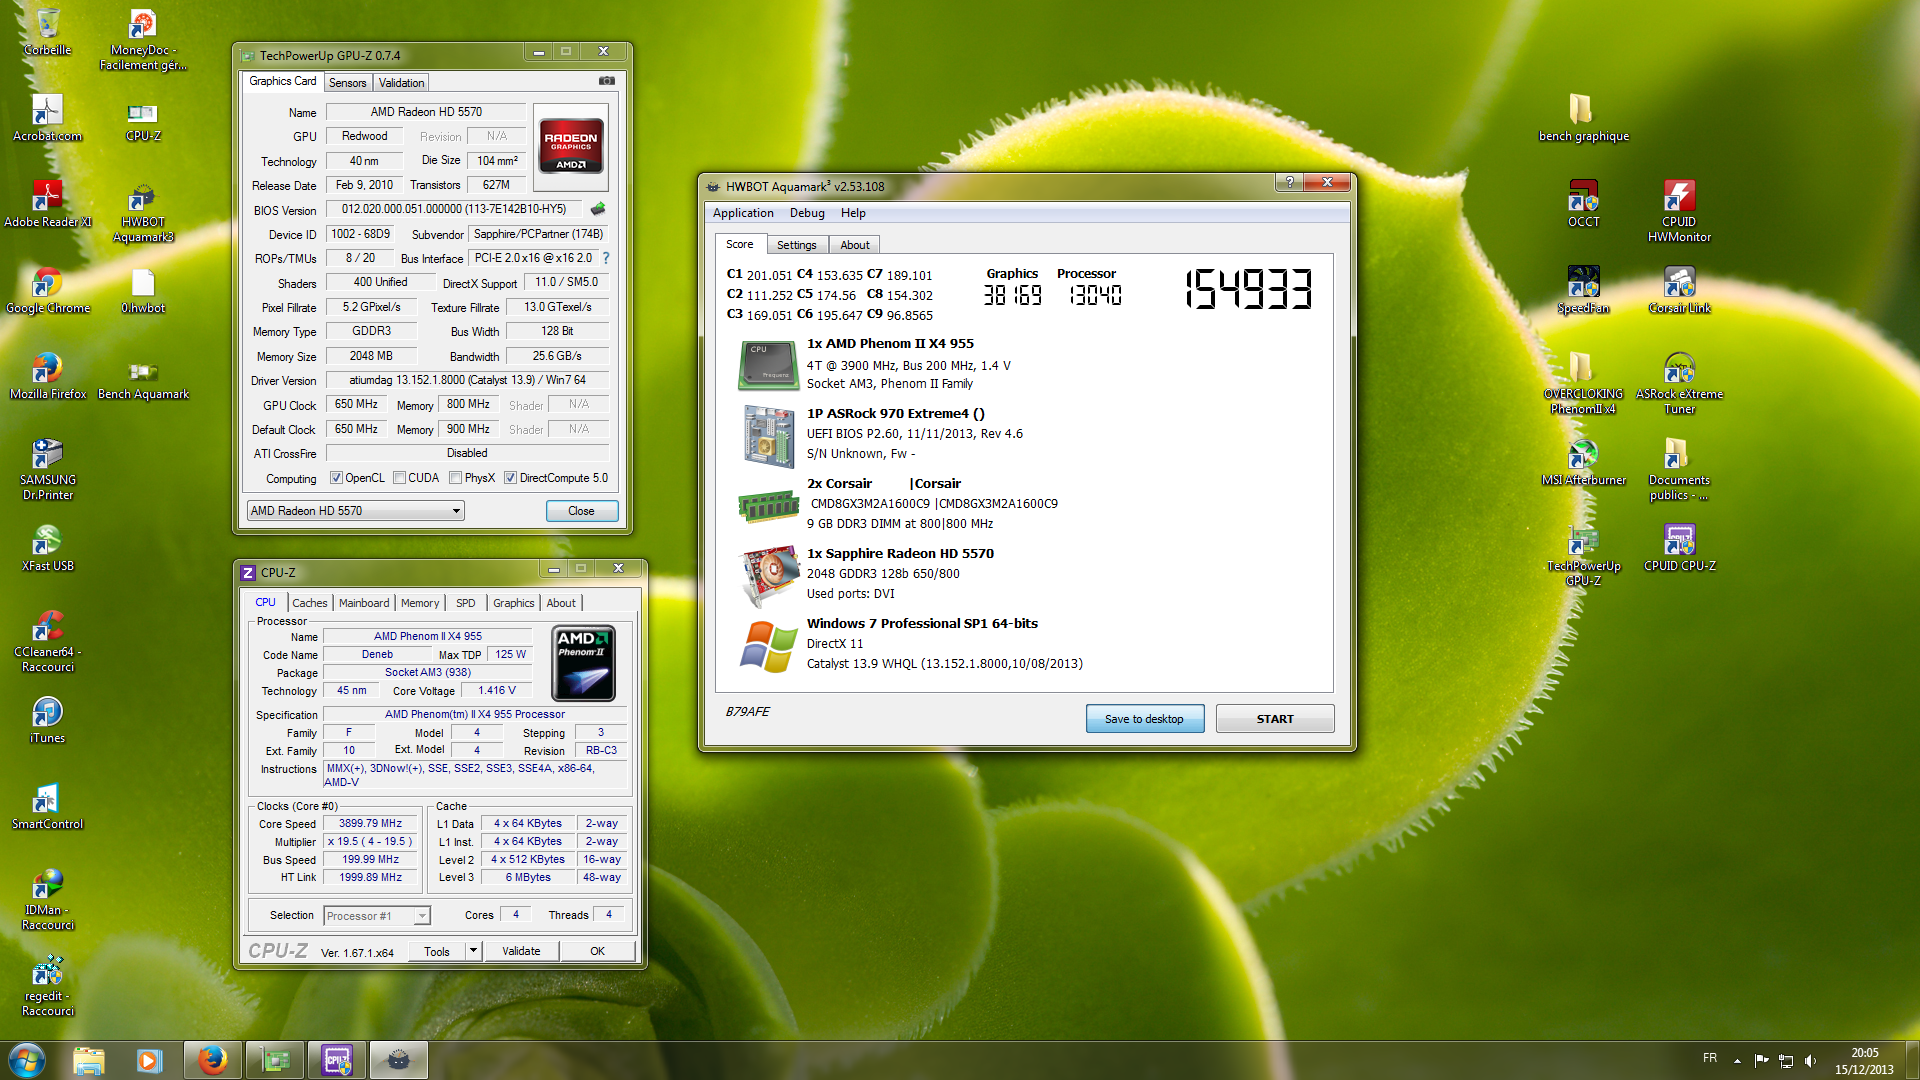Viewport: 1920px width, 1080px height.
Task: Switch to GPU-Z Sensors tab
Action: point(347,83)
